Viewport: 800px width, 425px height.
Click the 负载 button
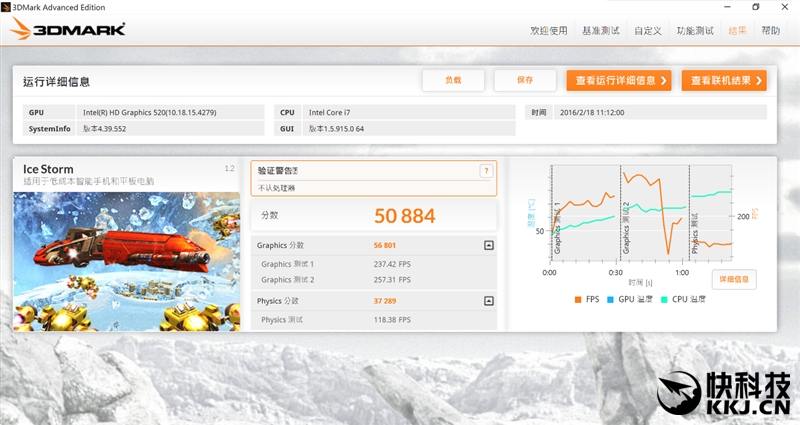453,80
